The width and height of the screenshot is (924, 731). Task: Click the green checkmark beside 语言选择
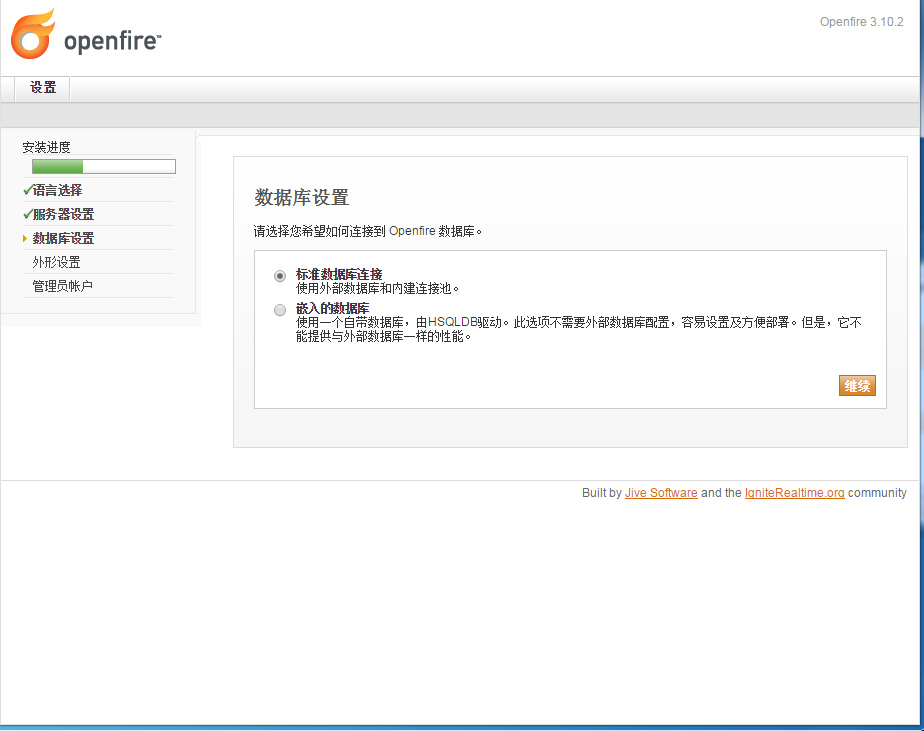[27, 190]
